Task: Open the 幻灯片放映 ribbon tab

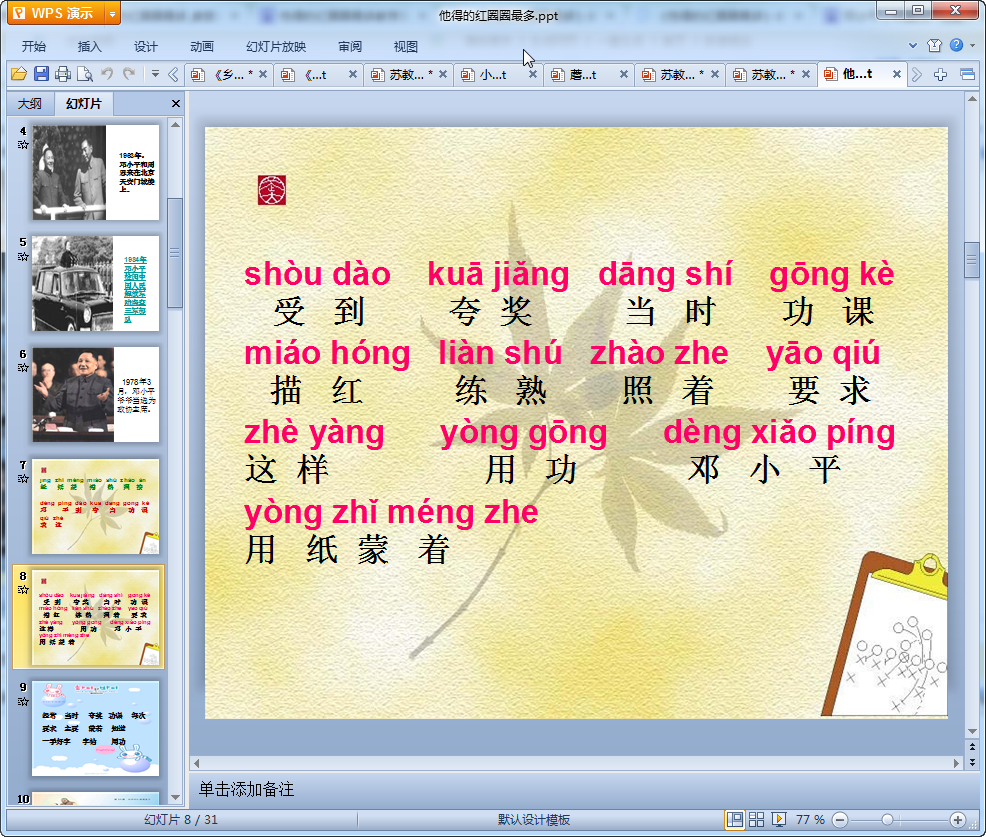Action: point(276,47)
